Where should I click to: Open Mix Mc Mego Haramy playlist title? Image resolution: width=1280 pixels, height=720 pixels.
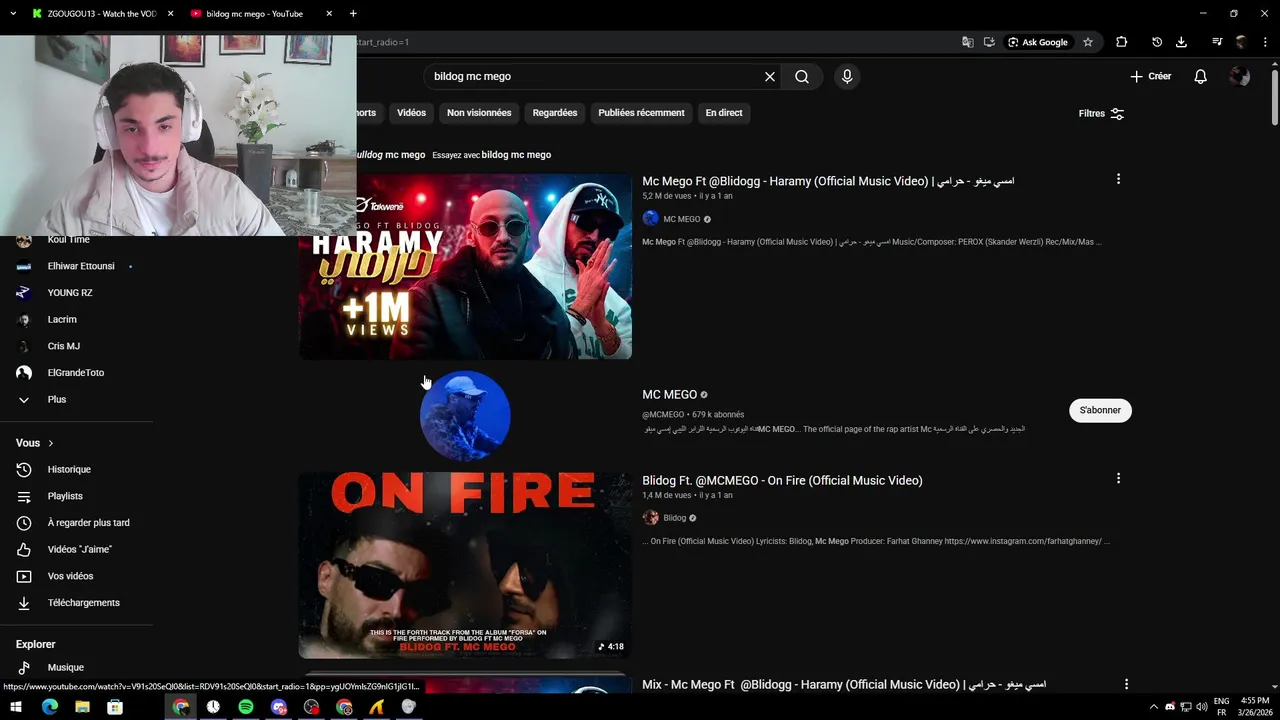tap(844, 685)
